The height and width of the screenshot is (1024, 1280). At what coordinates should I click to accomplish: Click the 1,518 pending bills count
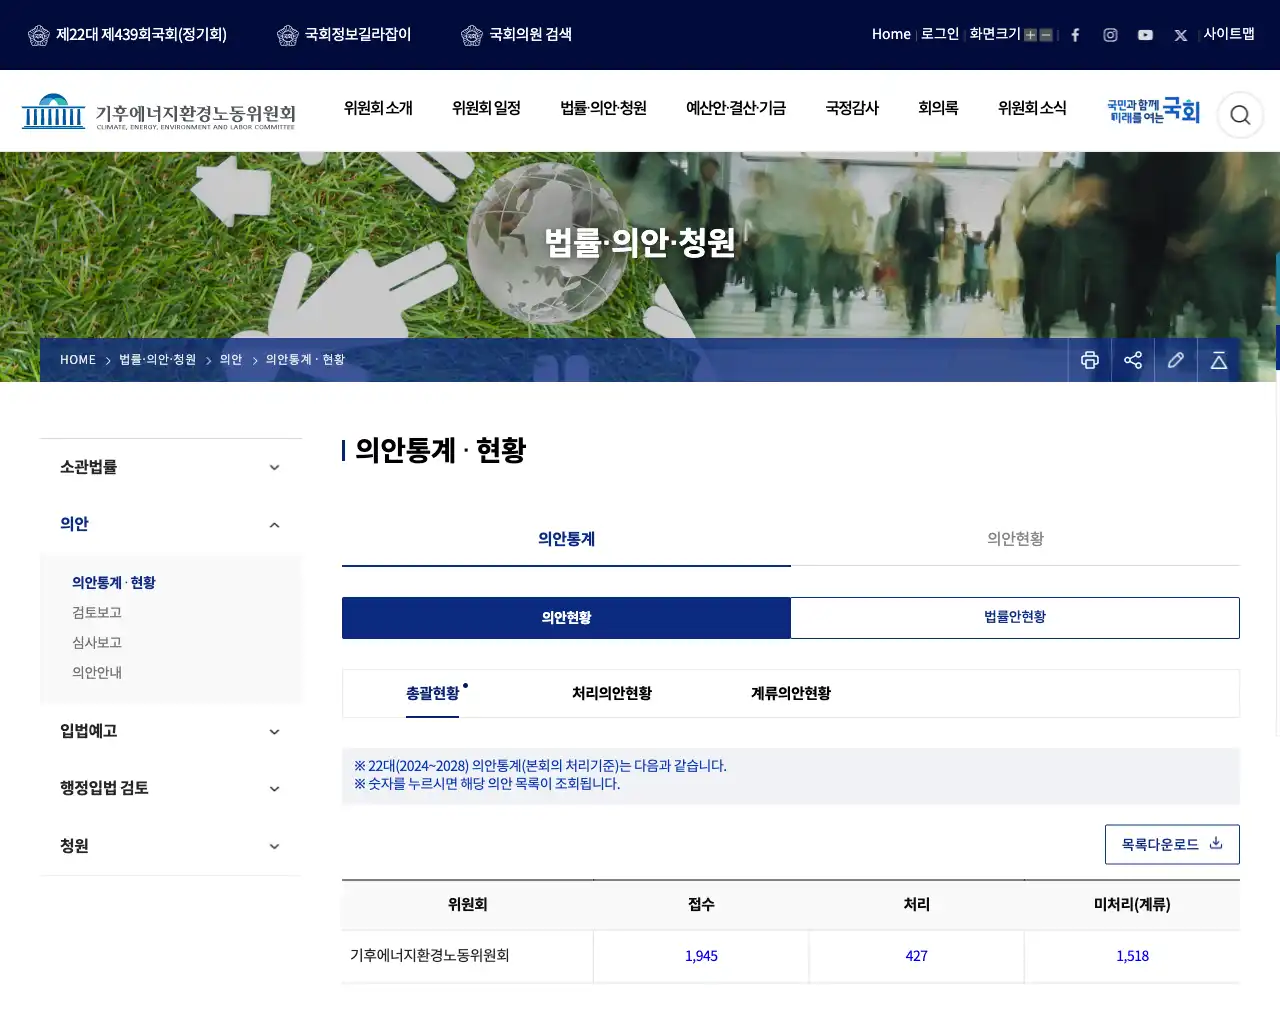click(x=1132, y=956)
